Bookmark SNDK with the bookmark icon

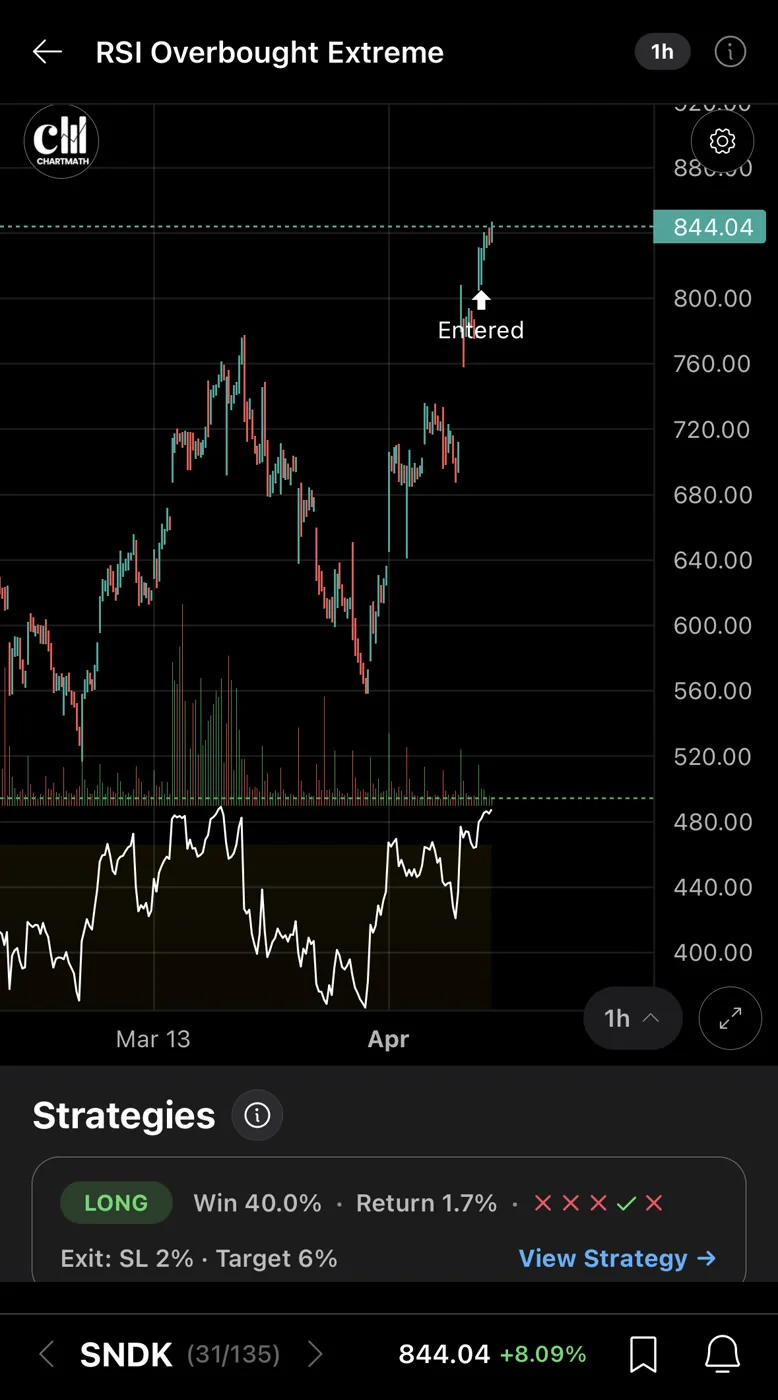(x=643, y=1354)
